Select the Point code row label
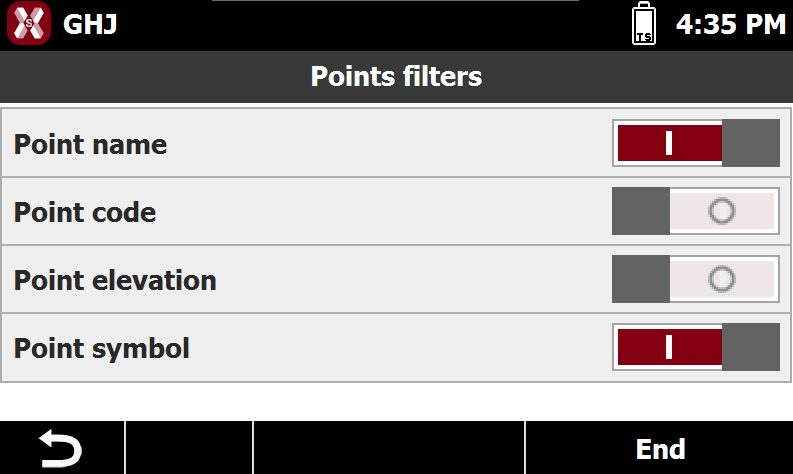Image resolution: width=793 pixels, height=474 pixels. (84, 212)
